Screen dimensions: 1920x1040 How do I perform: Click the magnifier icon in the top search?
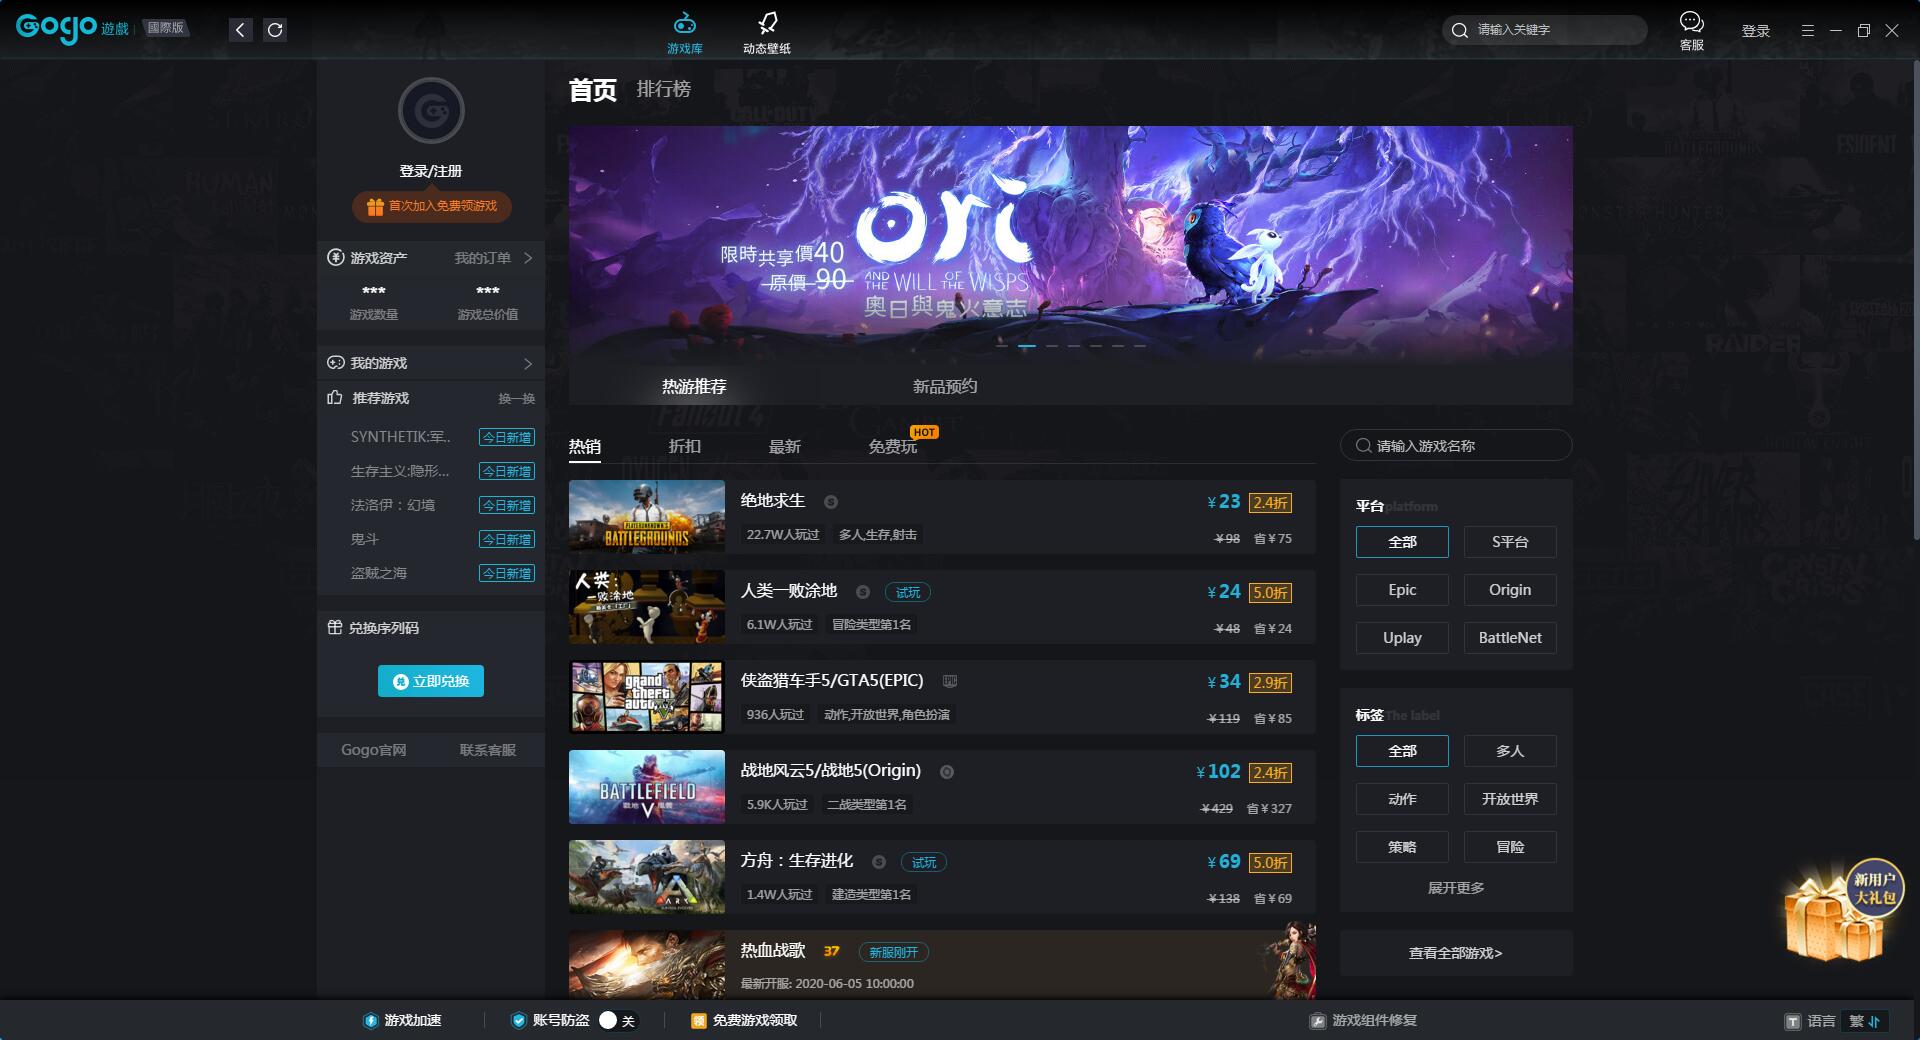[x=1460, y=30]
